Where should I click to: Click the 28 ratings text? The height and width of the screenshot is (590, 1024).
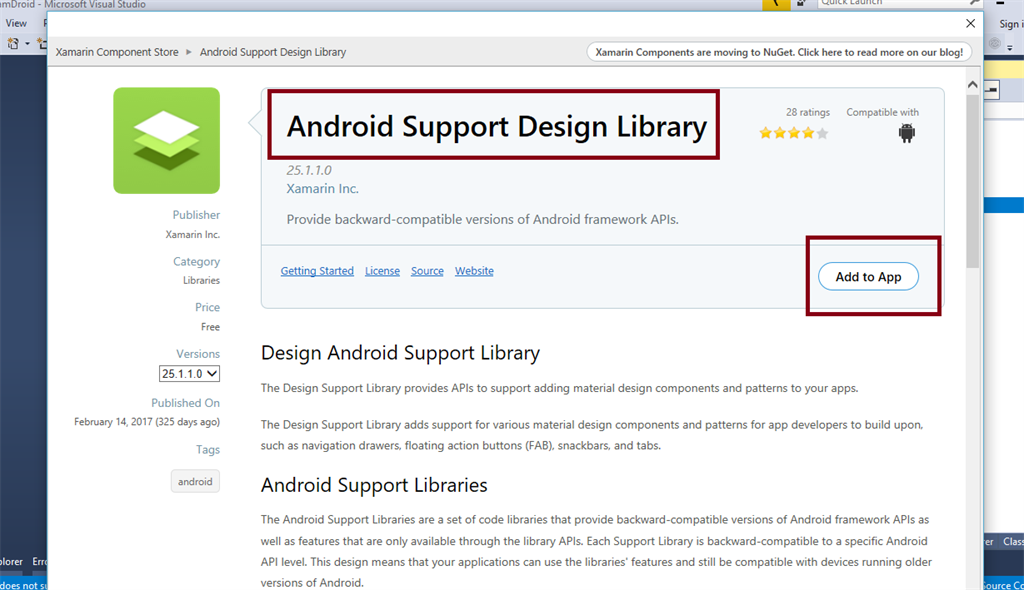[x=808, y=112]
